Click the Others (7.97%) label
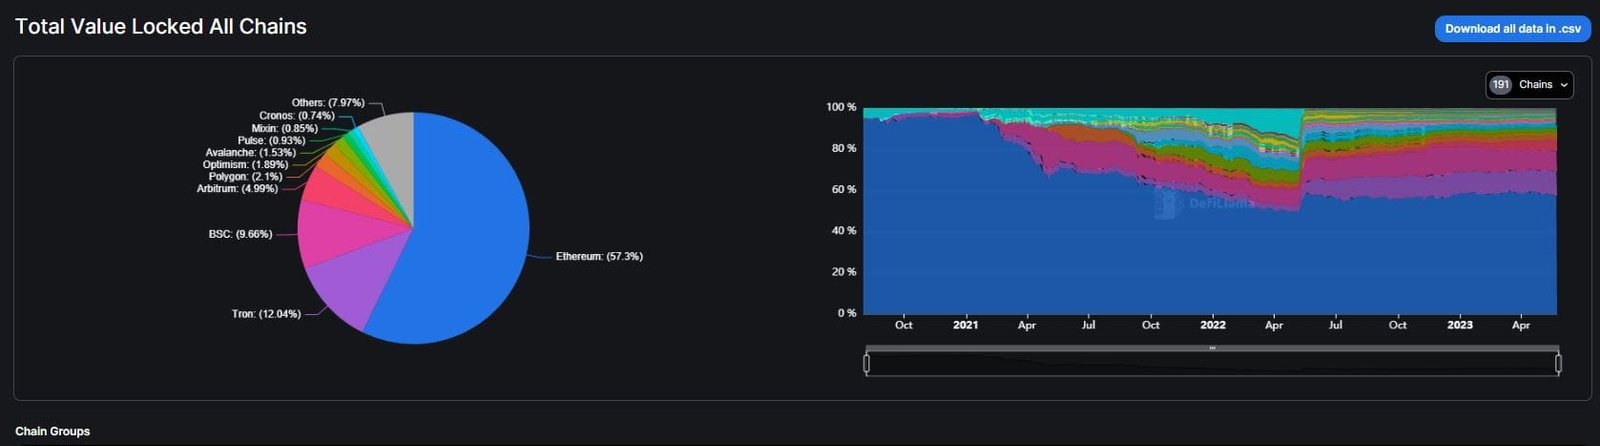Image resolution: width=1600 pixels, height=446 pixels. click(x=328, y=103)
